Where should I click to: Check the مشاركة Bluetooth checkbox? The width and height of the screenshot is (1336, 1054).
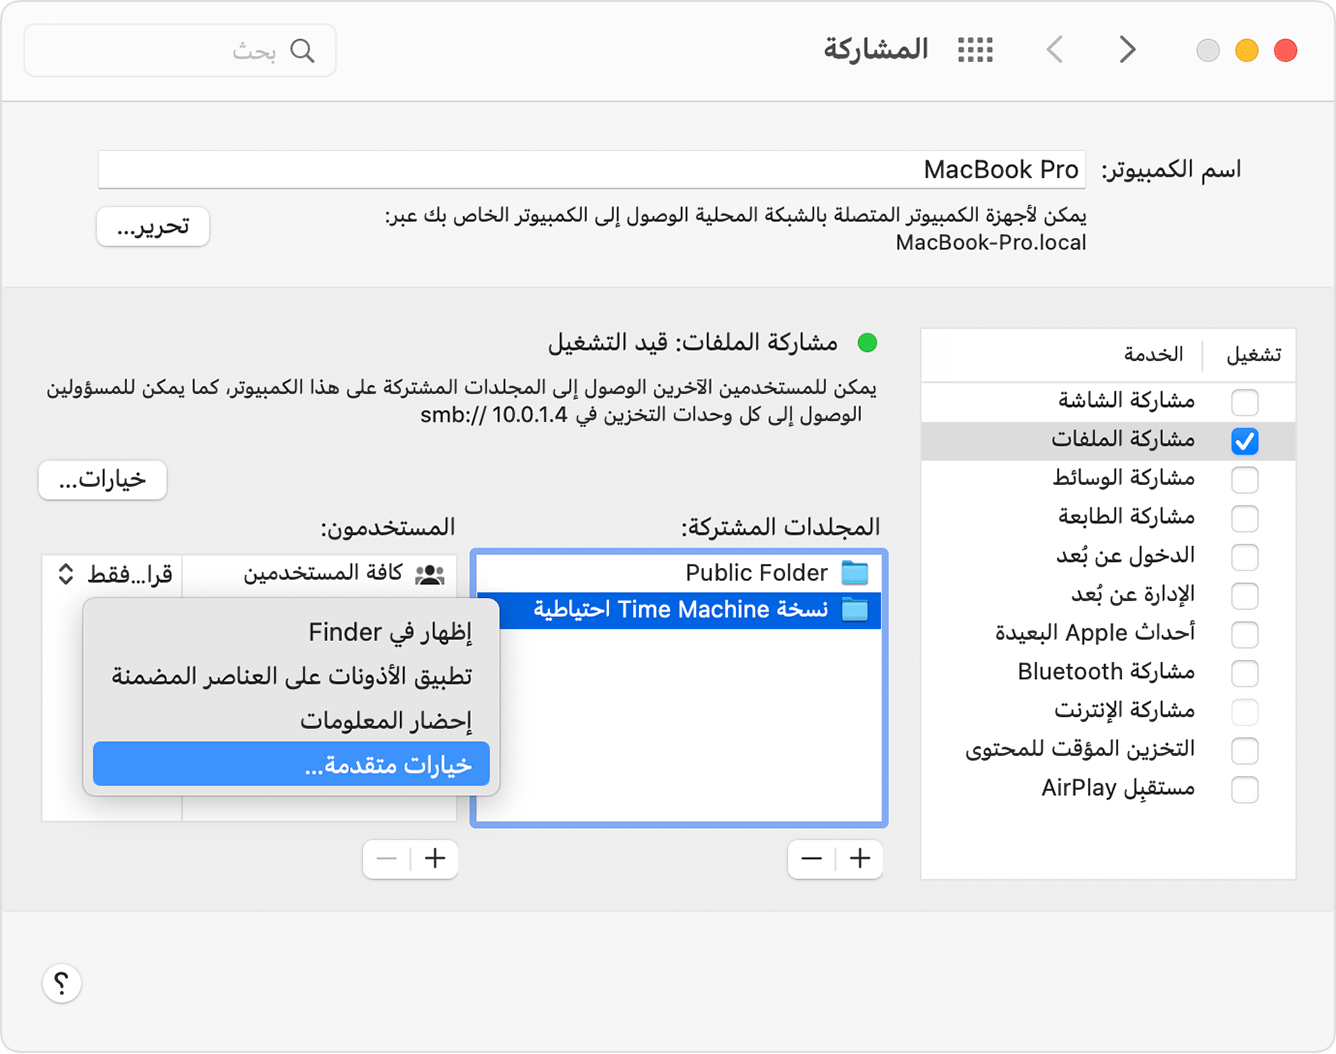(x=1245, y=673)
